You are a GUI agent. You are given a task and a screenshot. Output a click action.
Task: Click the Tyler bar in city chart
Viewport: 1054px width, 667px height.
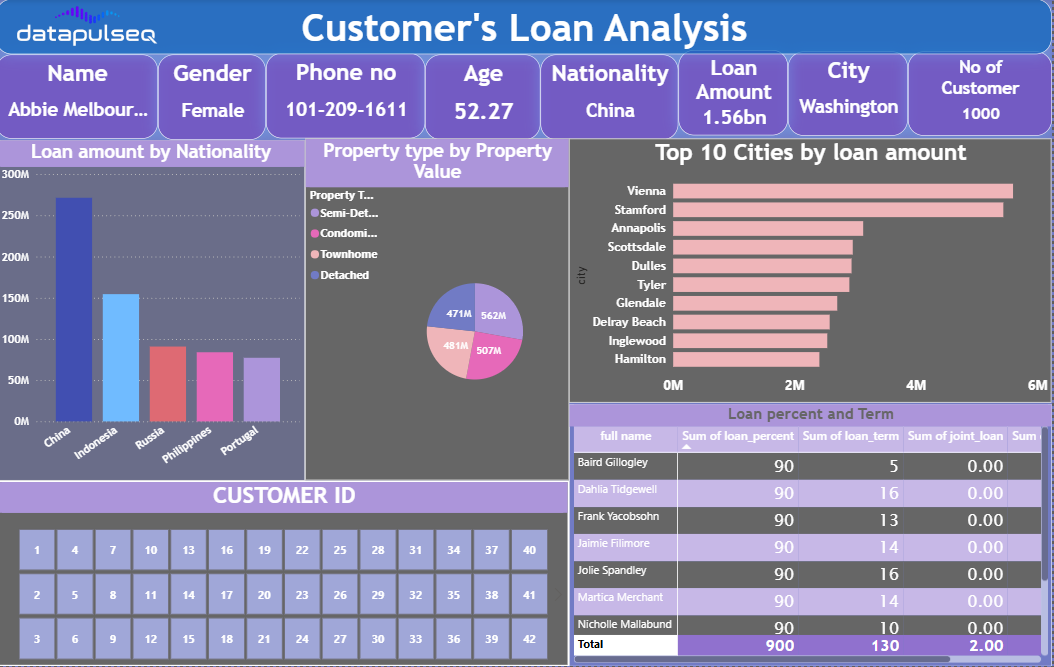[761, 284]
